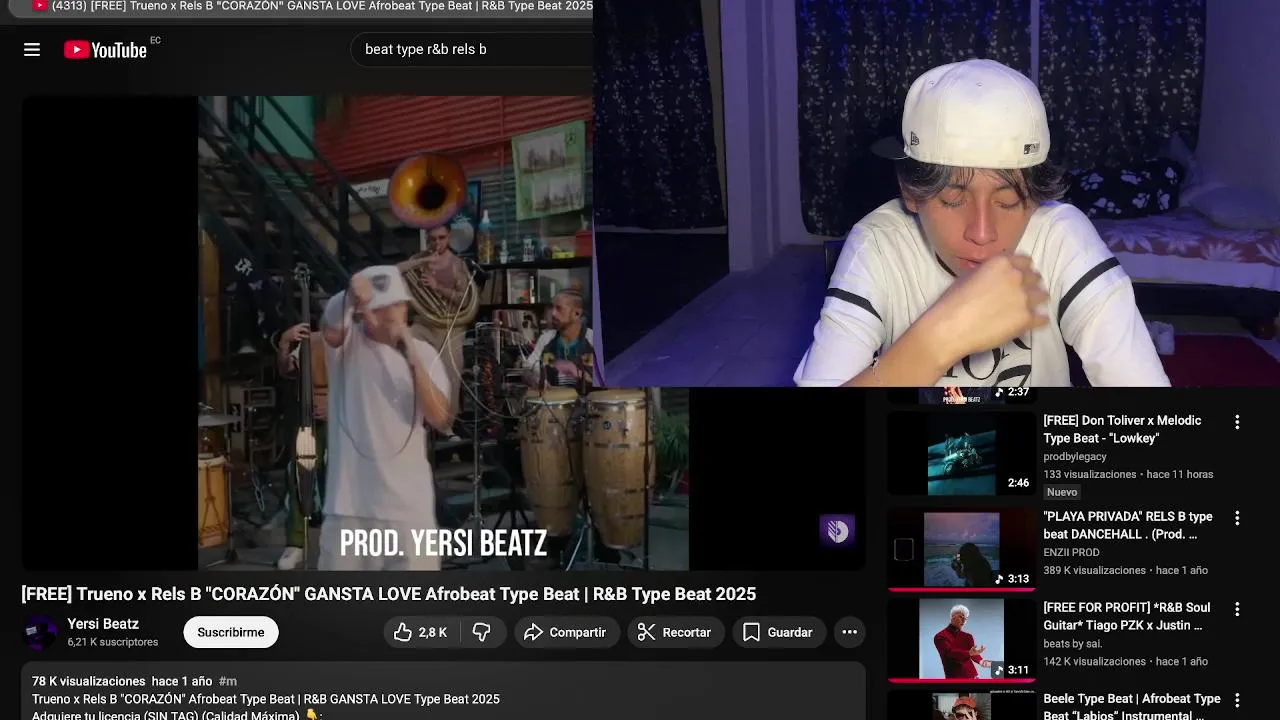The width and height of the screenshot is (1280, 720).
Task: Click the channel watermark icon in the video
Action: [837, 531]
